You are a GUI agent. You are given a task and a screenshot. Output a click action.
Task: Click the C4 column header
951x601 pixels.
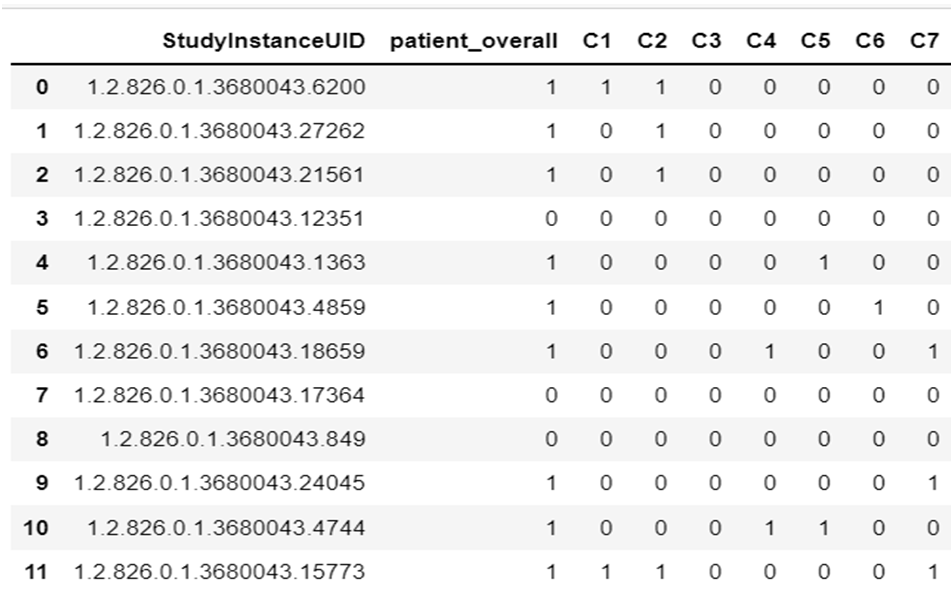coord(760,41)
